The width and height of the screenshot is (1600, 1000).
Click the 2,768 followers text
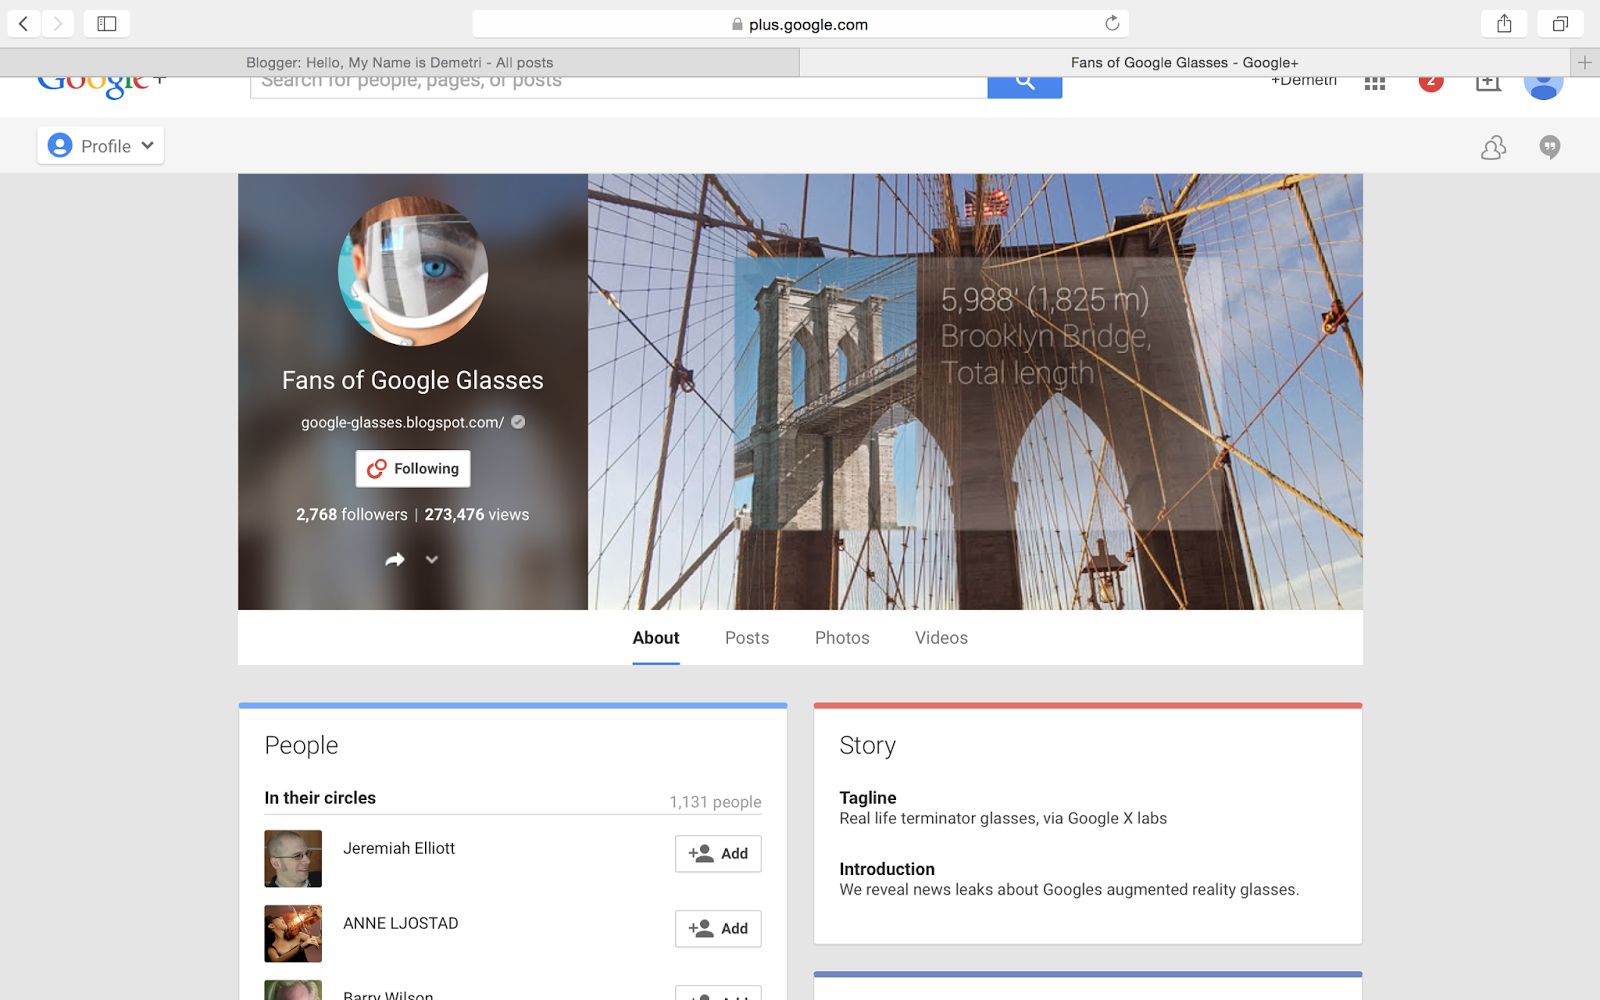(x=352, y=515)
